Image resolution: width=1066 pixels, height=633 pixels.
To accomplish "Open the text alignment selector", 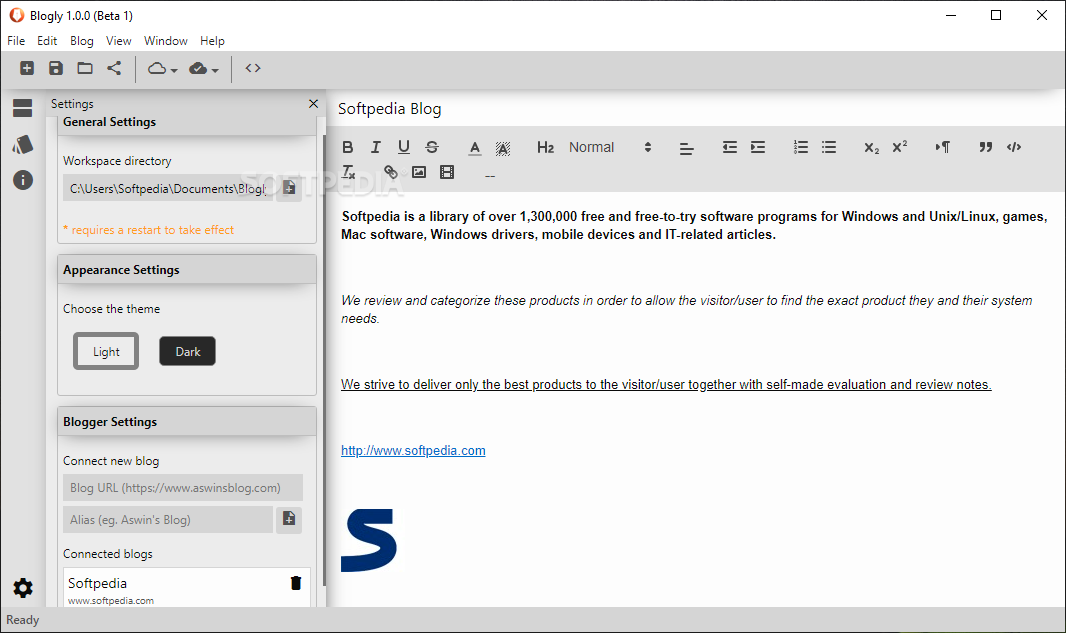I will [687, 148].
